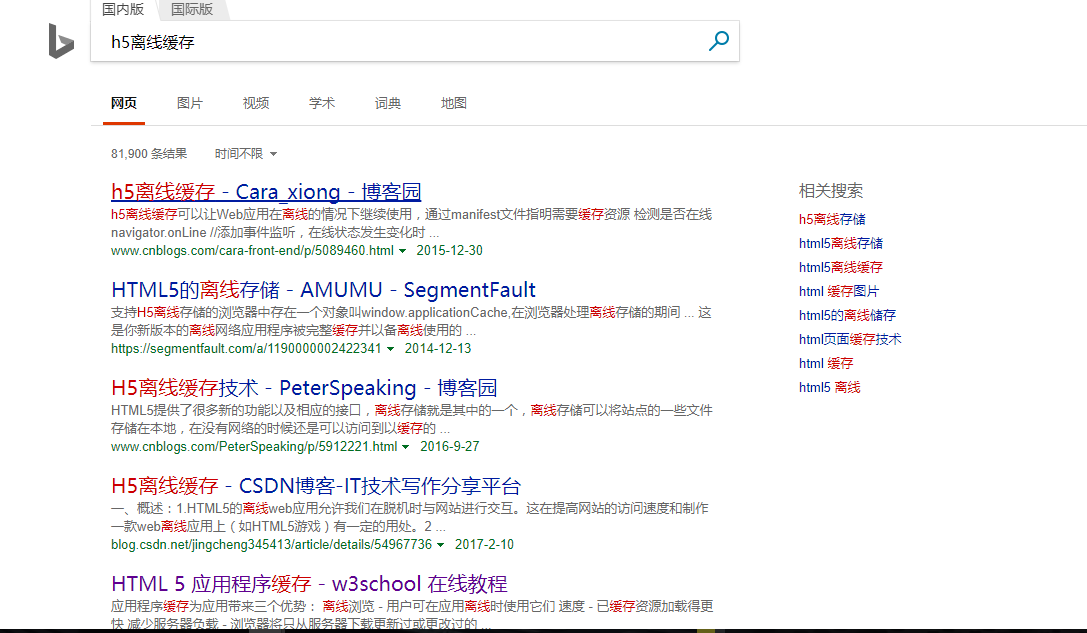Click the date 2014-12-13
This screenshot has height=633, width=1087.
click(x=438, y=348)
